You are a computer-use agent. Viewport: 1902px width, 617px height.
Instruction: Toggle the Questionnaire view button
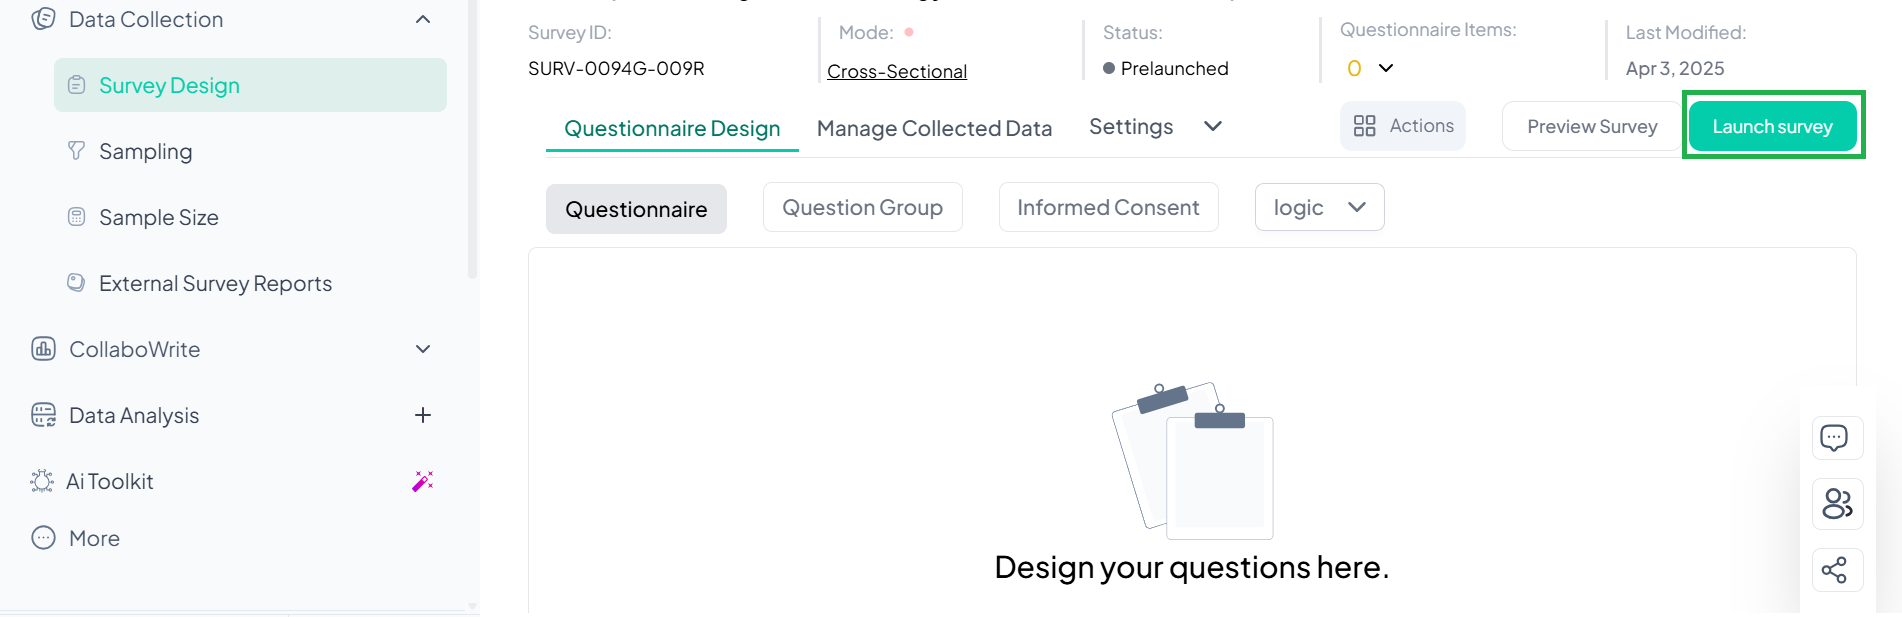(636, 208)
